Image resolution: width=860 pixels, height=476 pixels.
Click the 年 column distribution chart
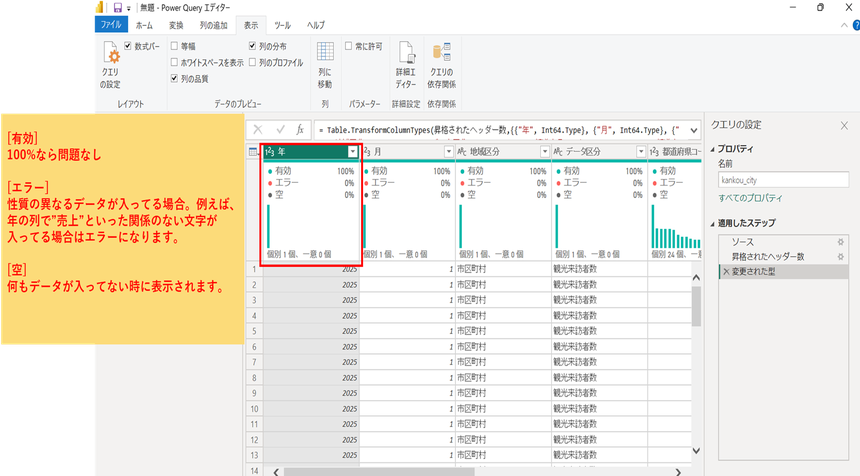[x=311, y=226]
